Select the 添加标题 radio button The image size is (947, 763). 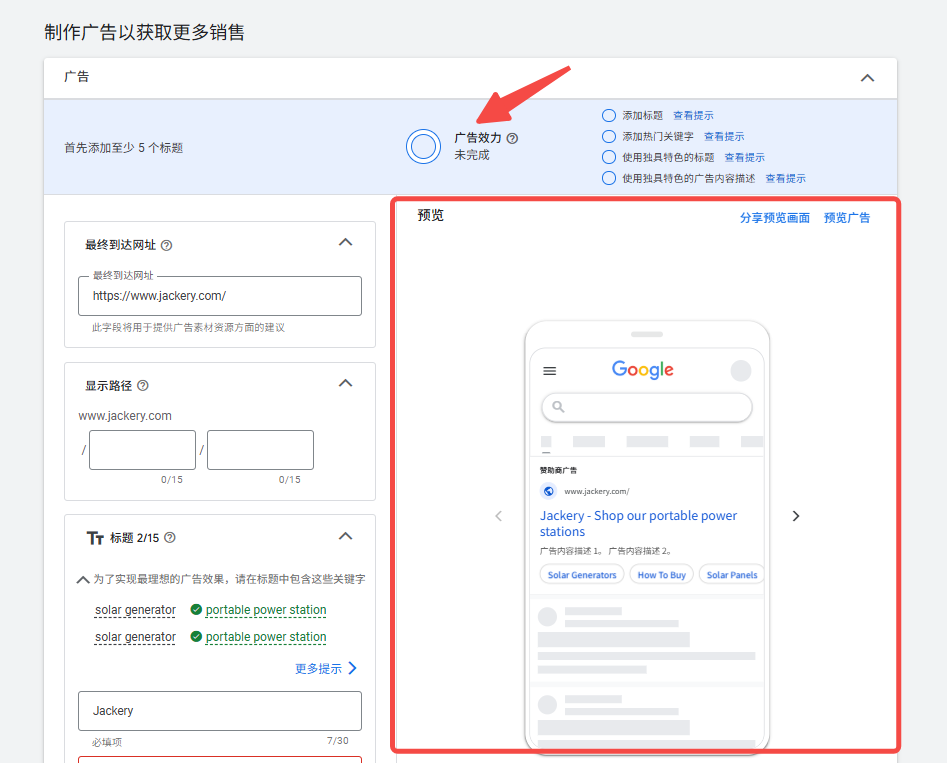[x=608, y=115]
